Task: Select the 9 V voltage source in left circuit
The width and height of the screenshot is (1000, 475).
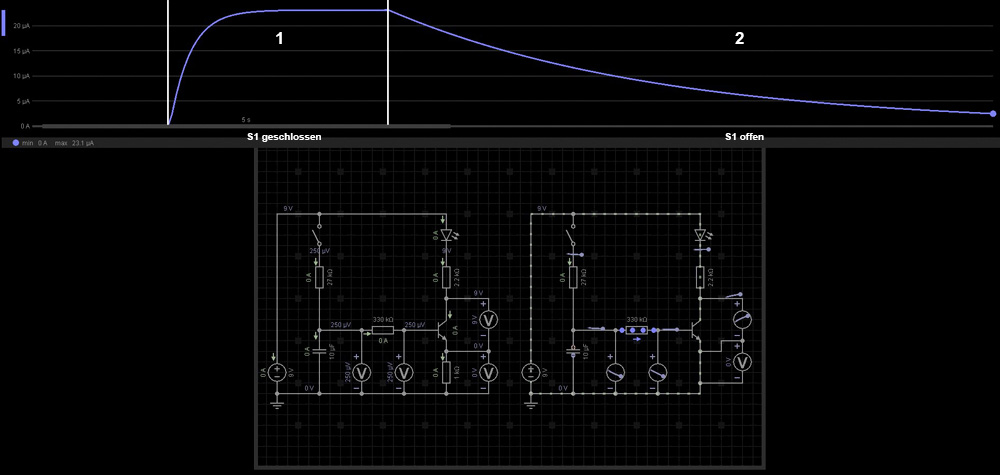Action: pos(276,373)
